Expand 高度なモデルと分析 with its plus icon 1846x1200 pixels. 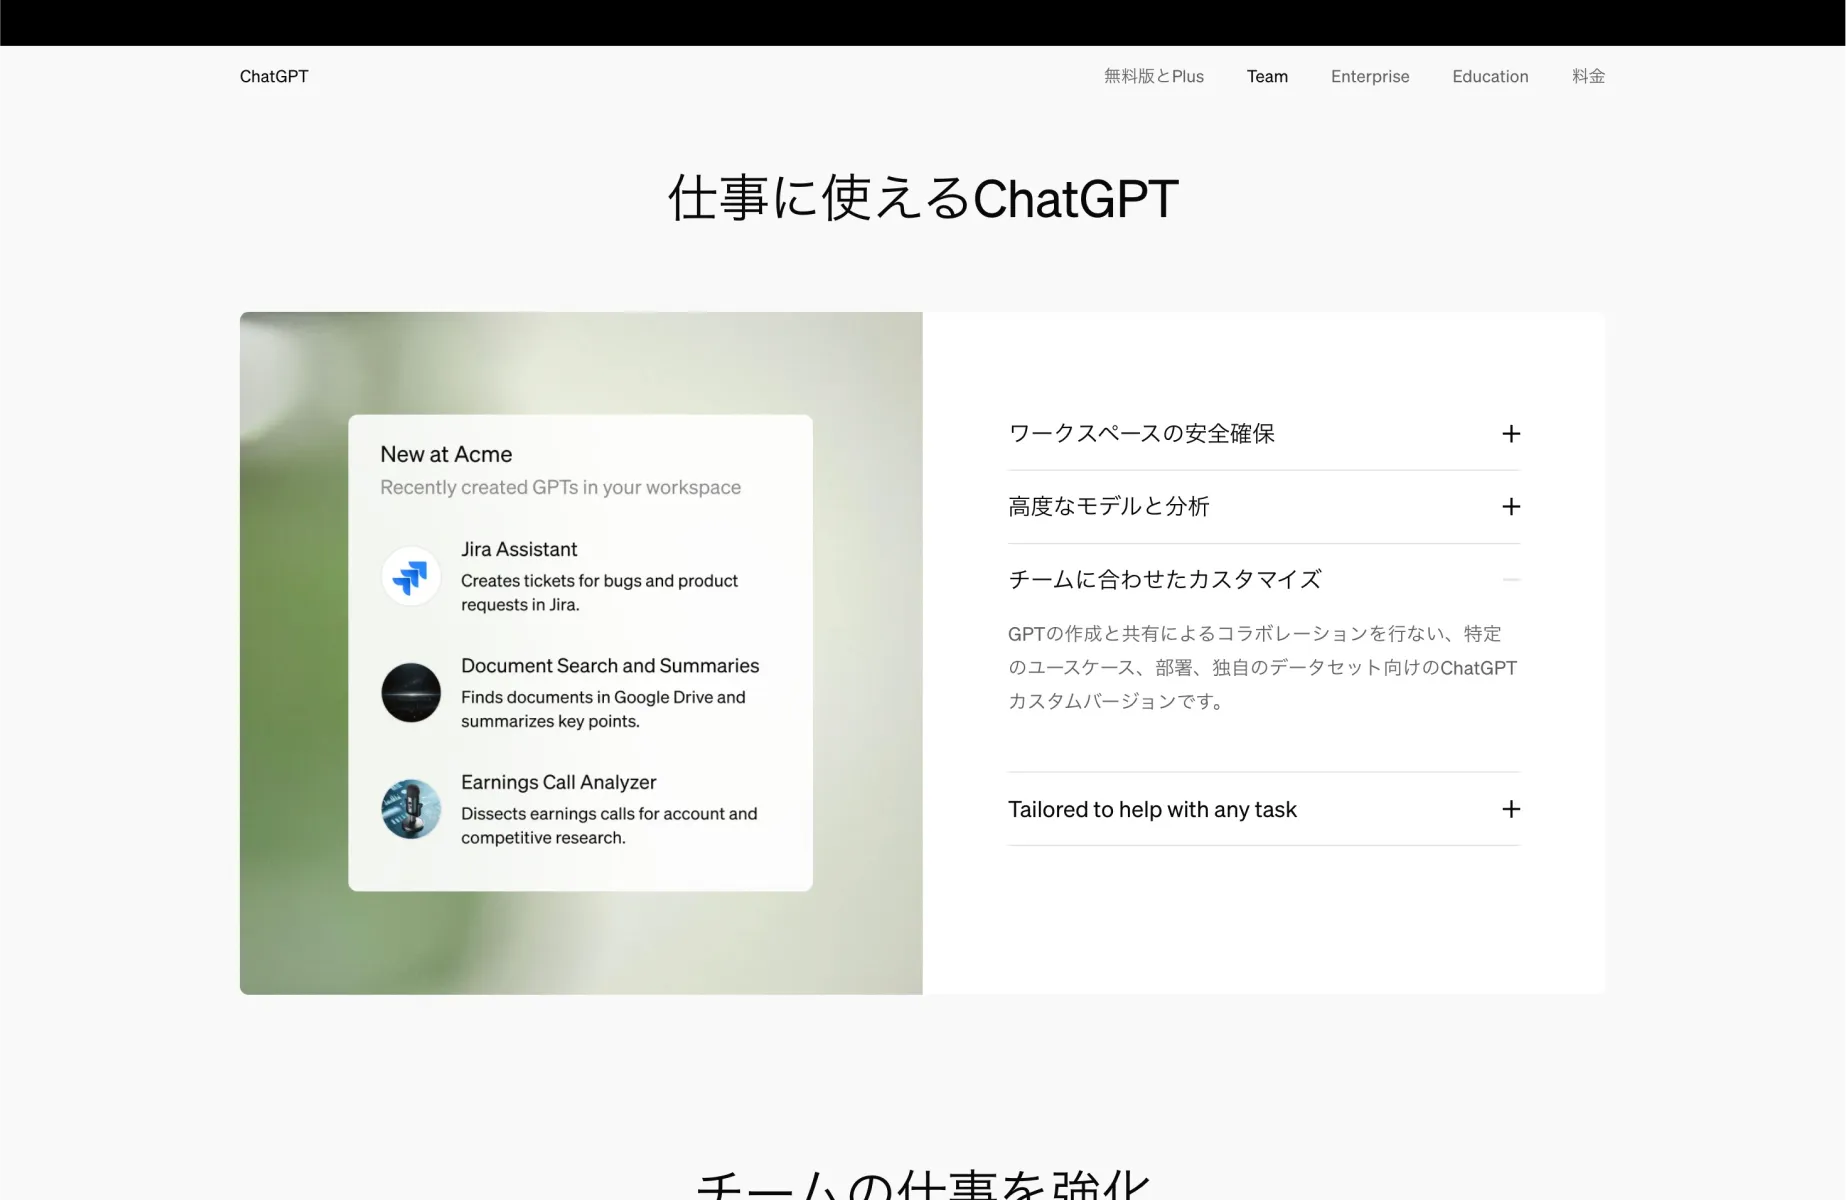(x=1511, y=507)
